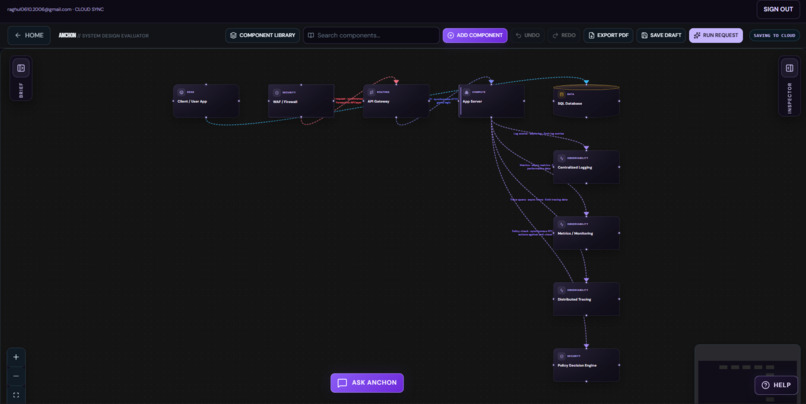Click the right port of Client / User App
This screenshot has width=806, height=404.
coord(239,101)
